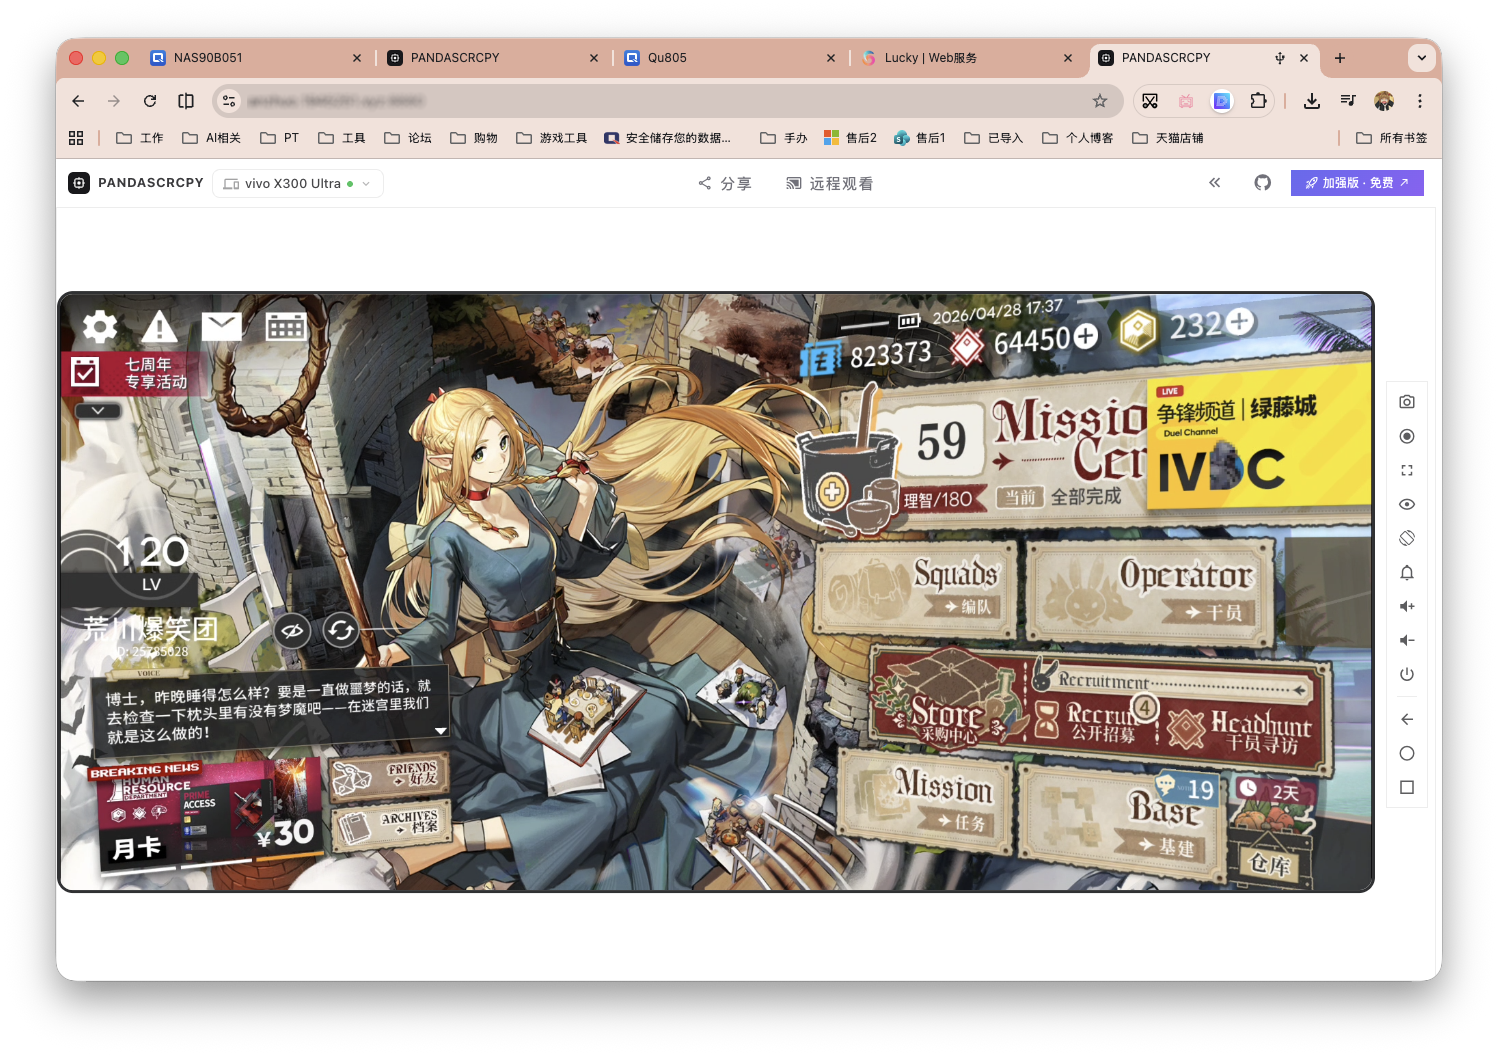
Task: Click the 分享 share button
Action: tap(725, 184)
